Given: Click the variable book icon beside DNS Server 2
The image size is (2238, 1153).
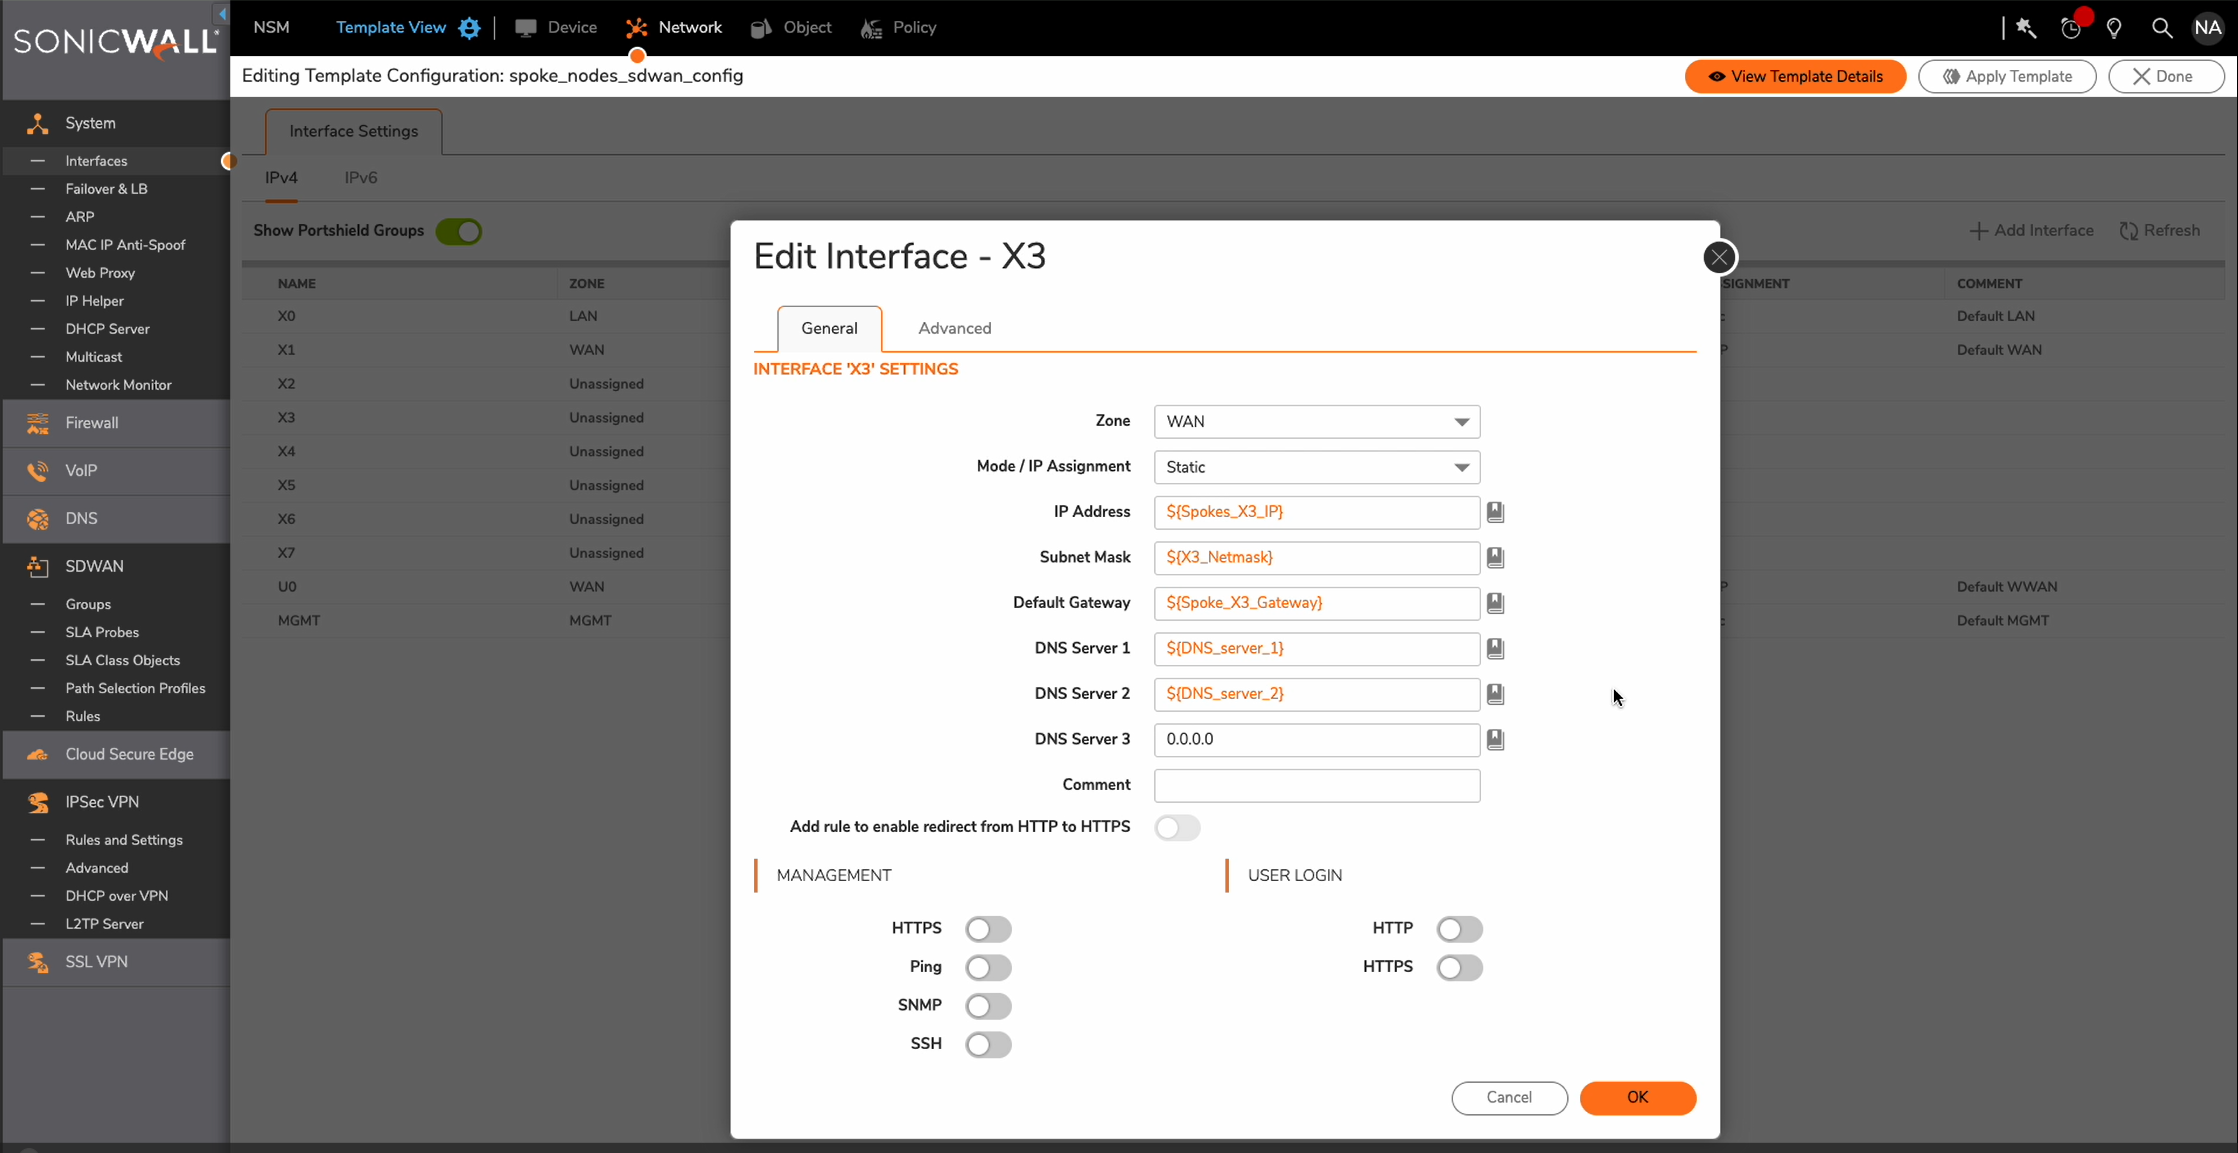Looking at the screenshot, I should click(x=1495, y=694).
